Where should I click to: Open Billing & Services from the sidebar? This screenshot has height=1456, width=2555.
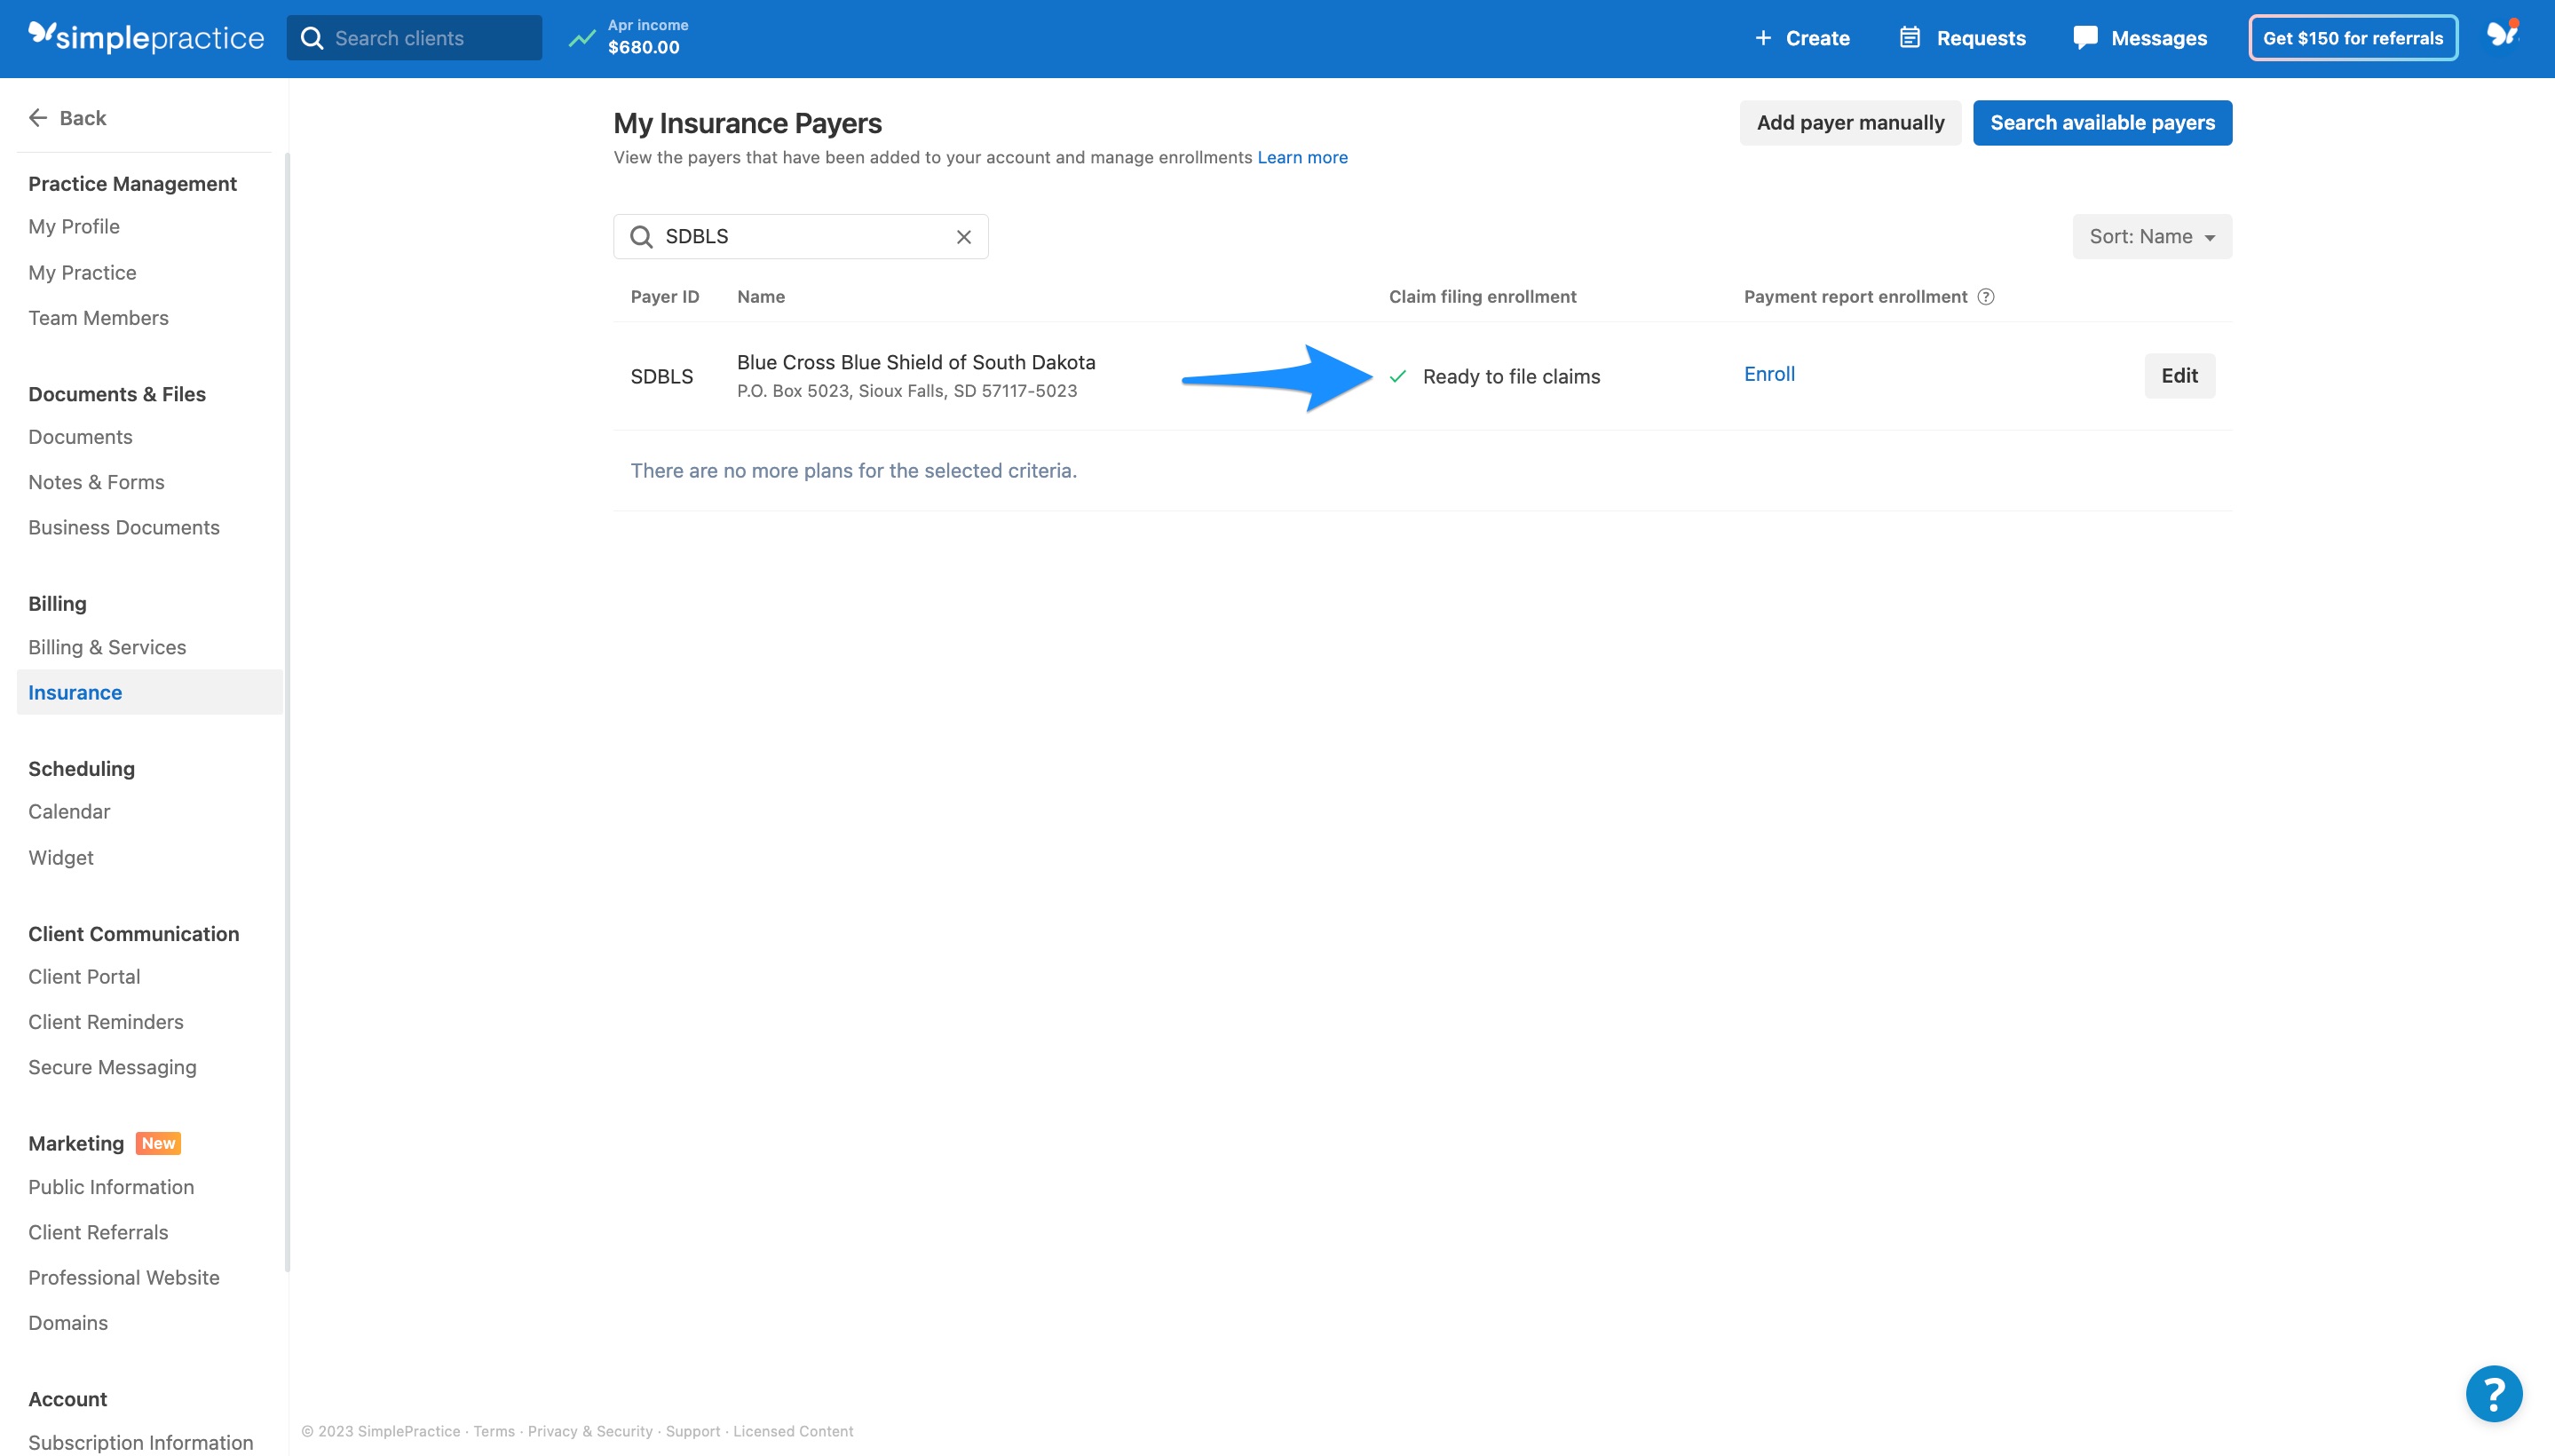click(x=107, y=647)
